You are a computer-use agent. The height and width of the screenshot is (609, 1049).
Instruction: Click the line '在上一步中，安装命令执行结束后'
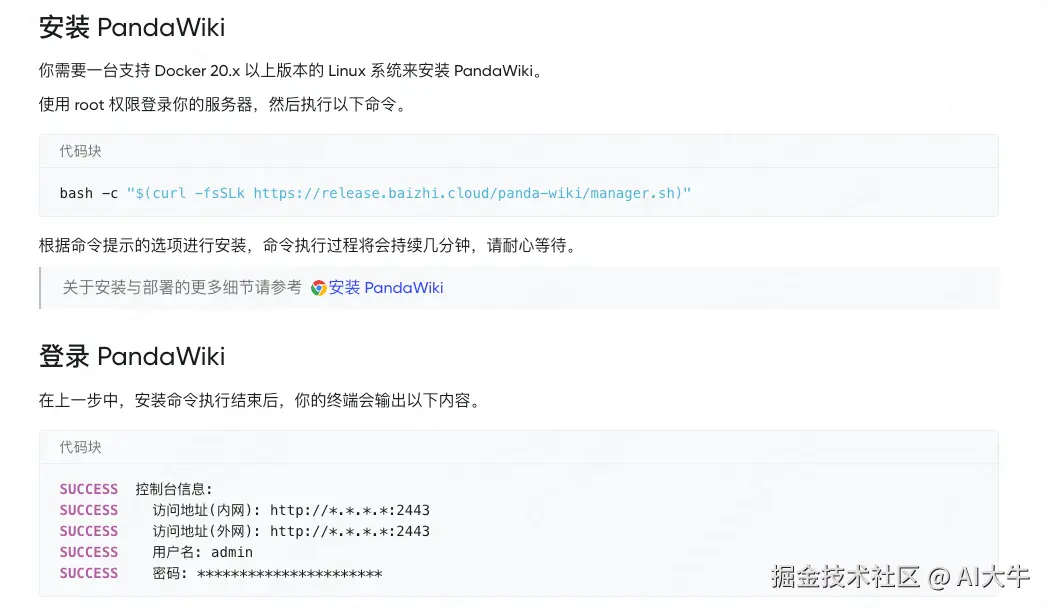pyautogui.click(x=262, y=400)
